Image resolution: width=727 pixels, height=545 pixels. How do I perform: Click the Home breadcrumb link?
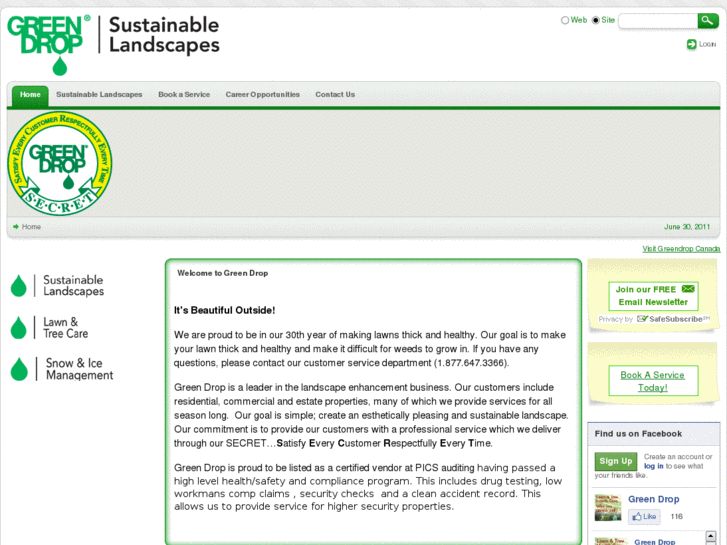click(31, 227)
